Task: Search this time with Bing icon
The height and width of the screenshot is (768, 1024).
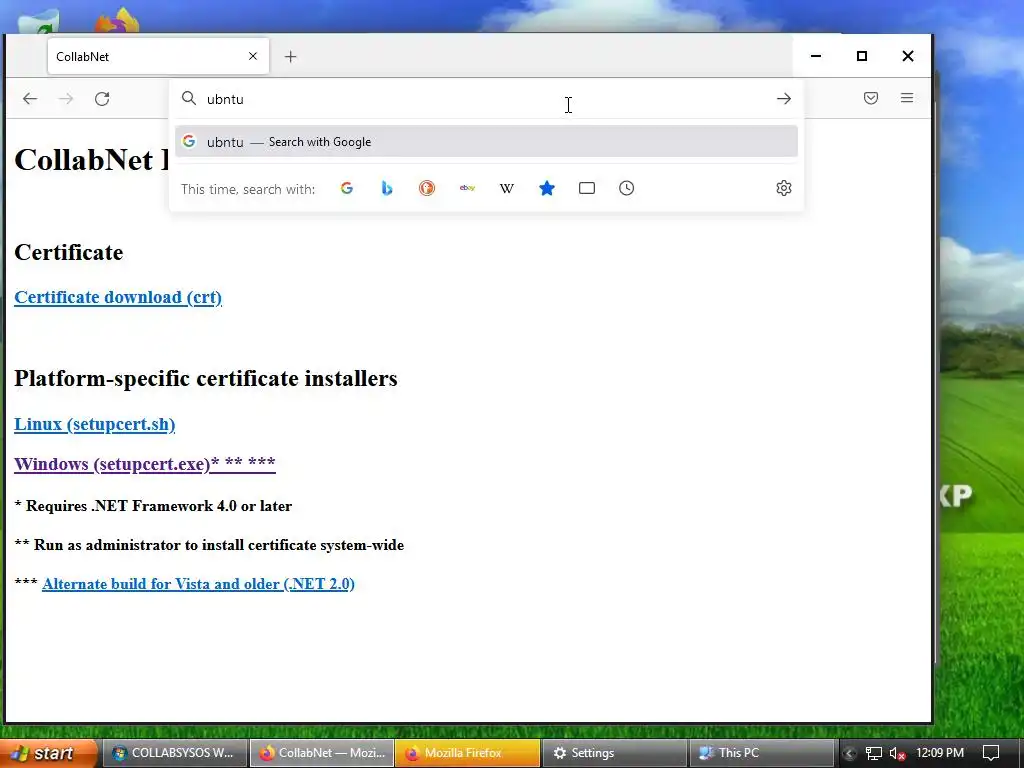Action: tap(387, 188)
